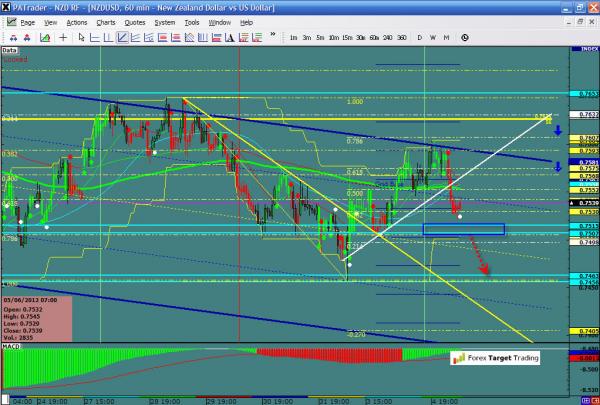Click the 'Close: 0.7539' value in data box
The width and height of the screenshot is (600, 405).
click(23, 331)
